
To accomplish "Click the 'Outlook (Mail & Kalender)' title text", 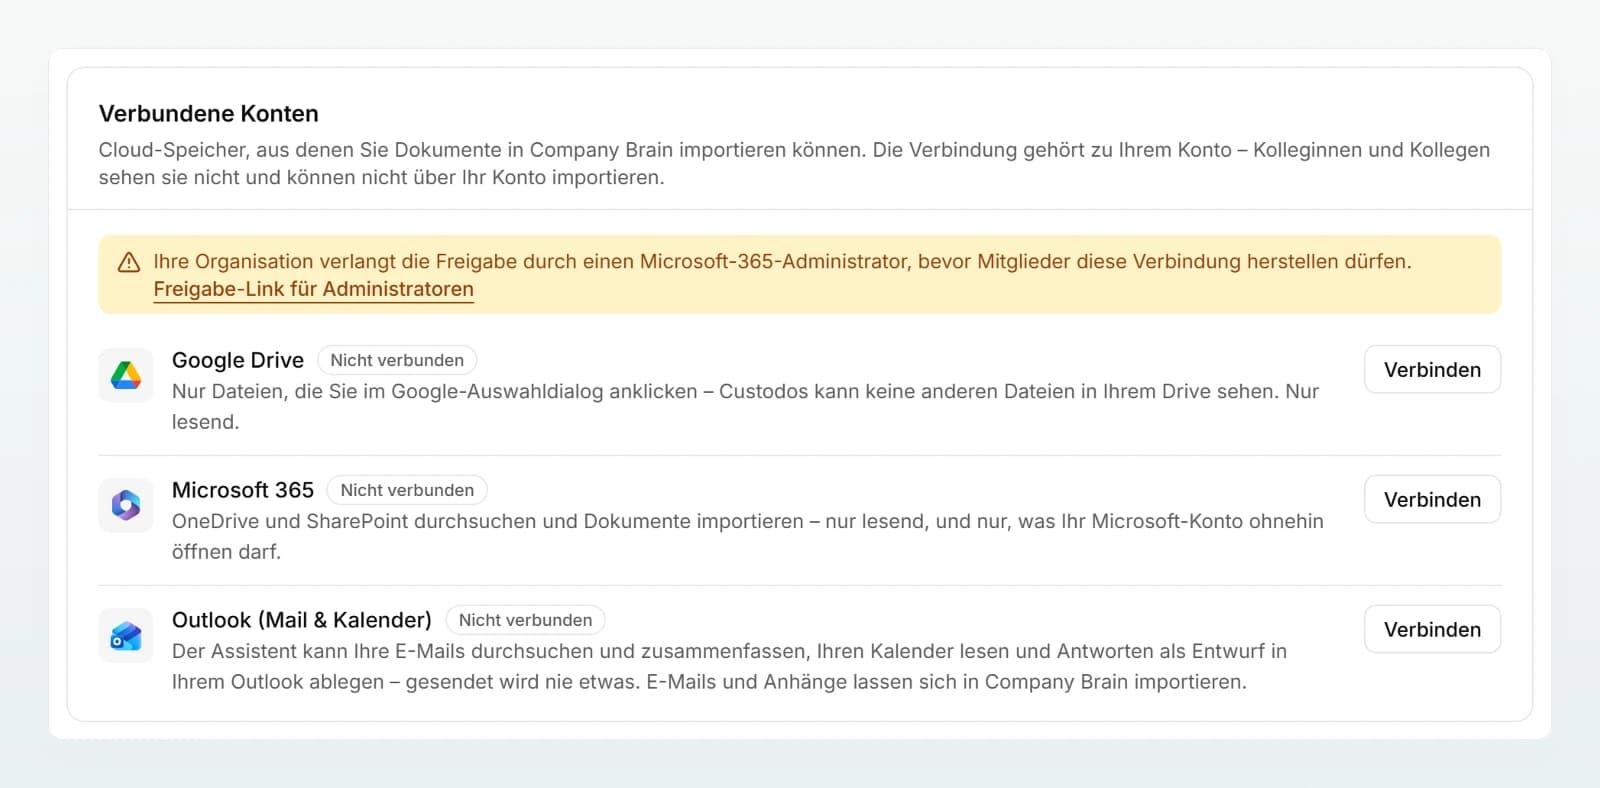I will [302, 620].
